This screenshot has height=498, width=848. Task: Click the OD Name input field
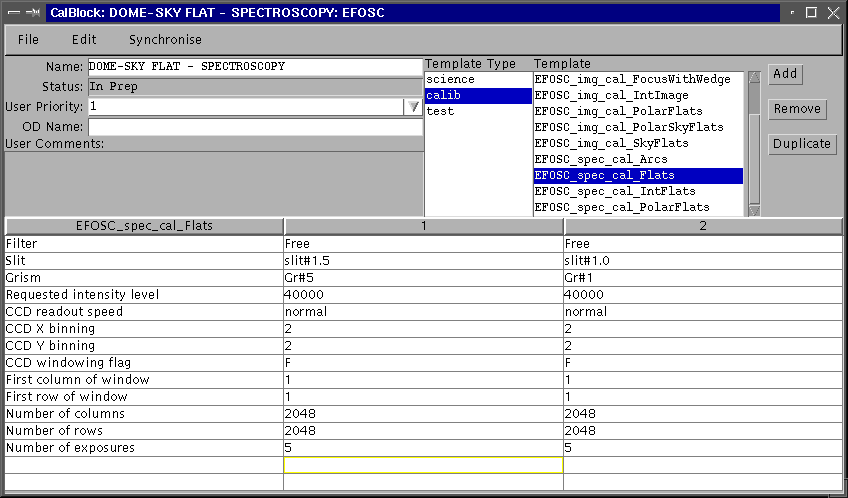pos(255,127)
